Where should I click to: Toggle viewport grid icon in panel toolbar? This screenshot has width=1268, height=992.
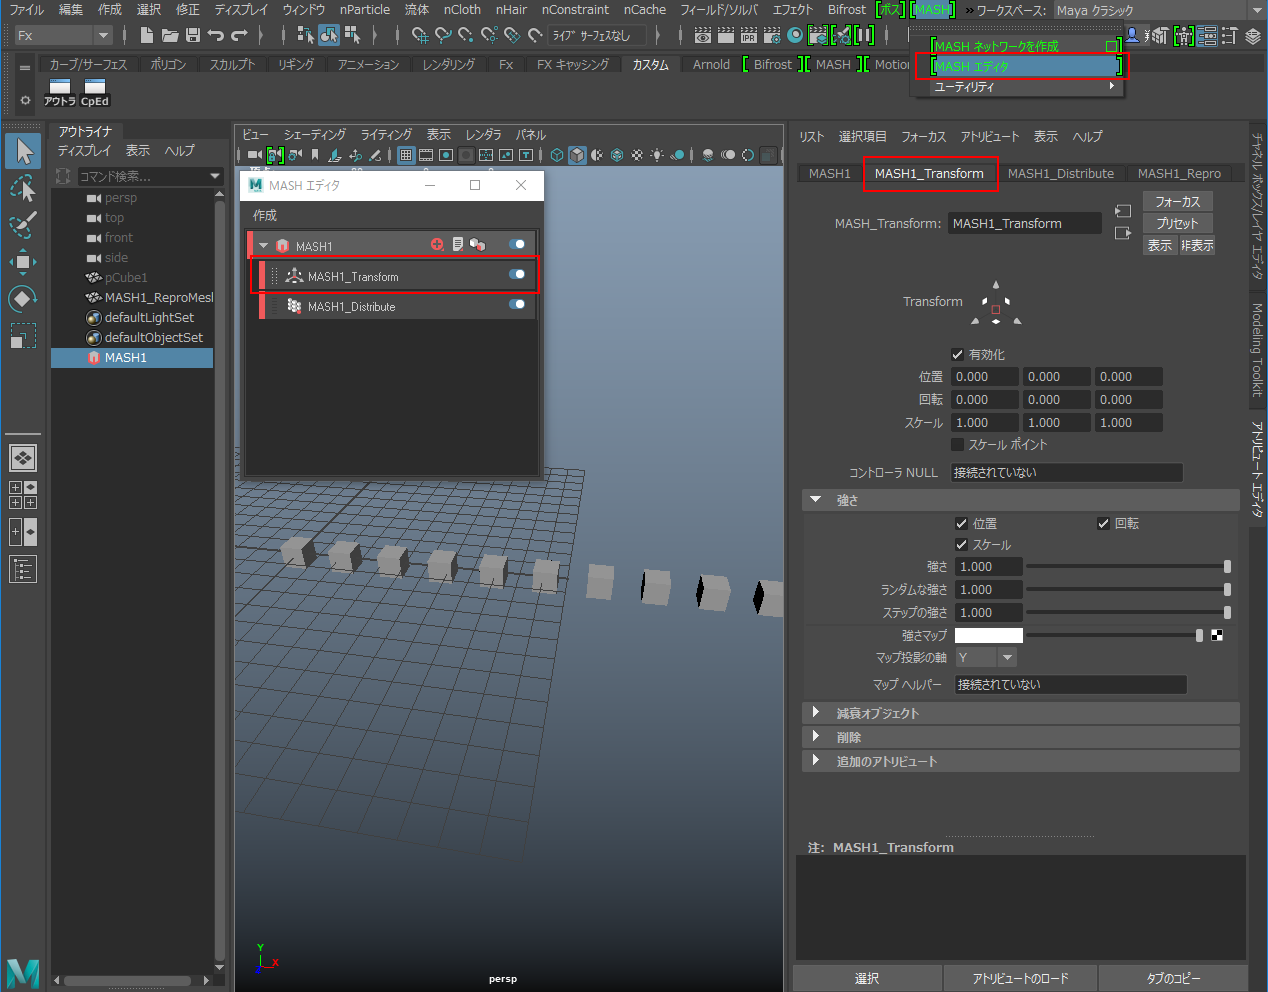[406, 155]
